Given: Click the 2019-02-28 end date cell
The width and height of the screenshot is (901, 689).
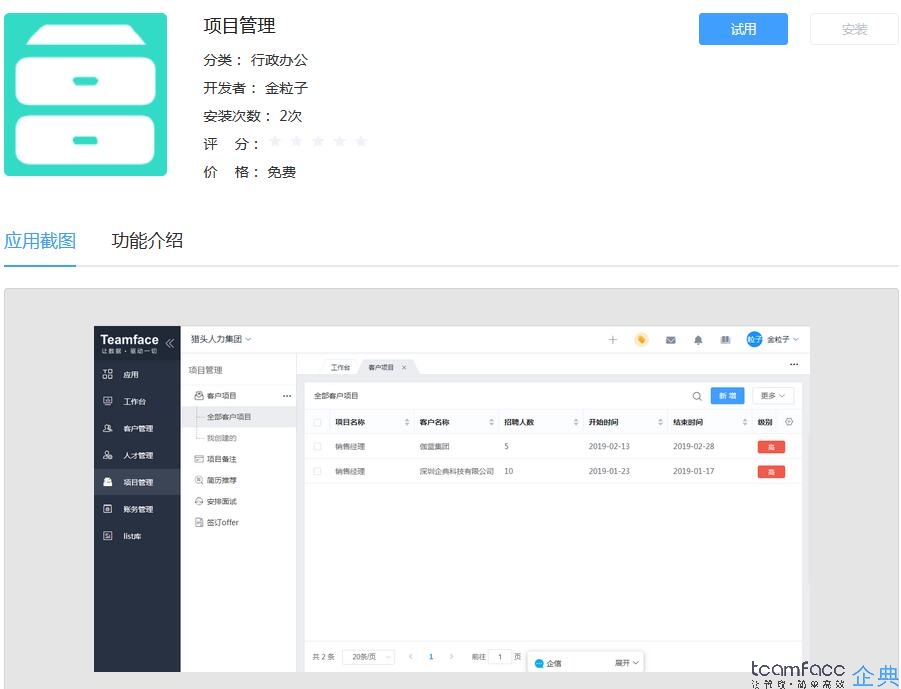Looking at the screenshot, I should [694, 446].
